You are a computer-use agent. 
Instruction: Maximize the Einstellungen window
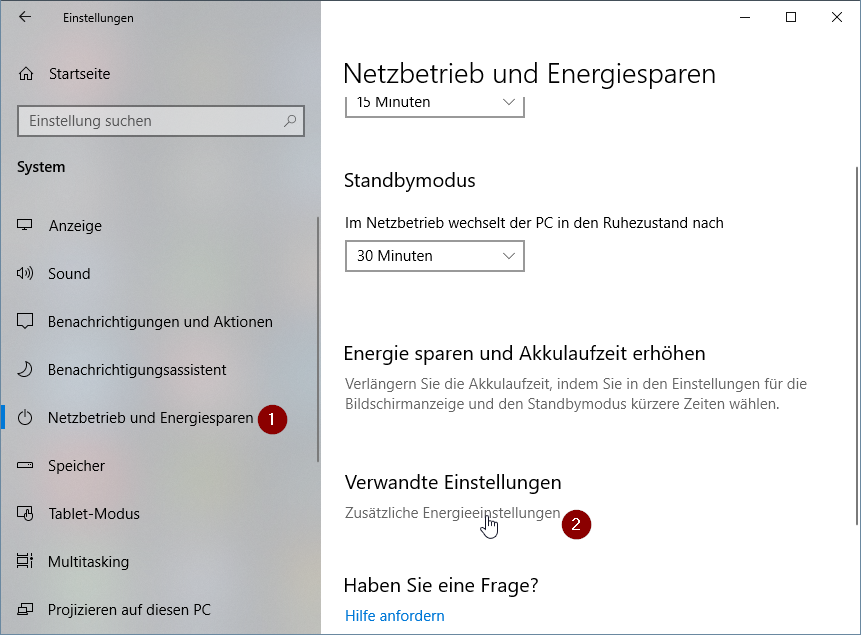791,17
